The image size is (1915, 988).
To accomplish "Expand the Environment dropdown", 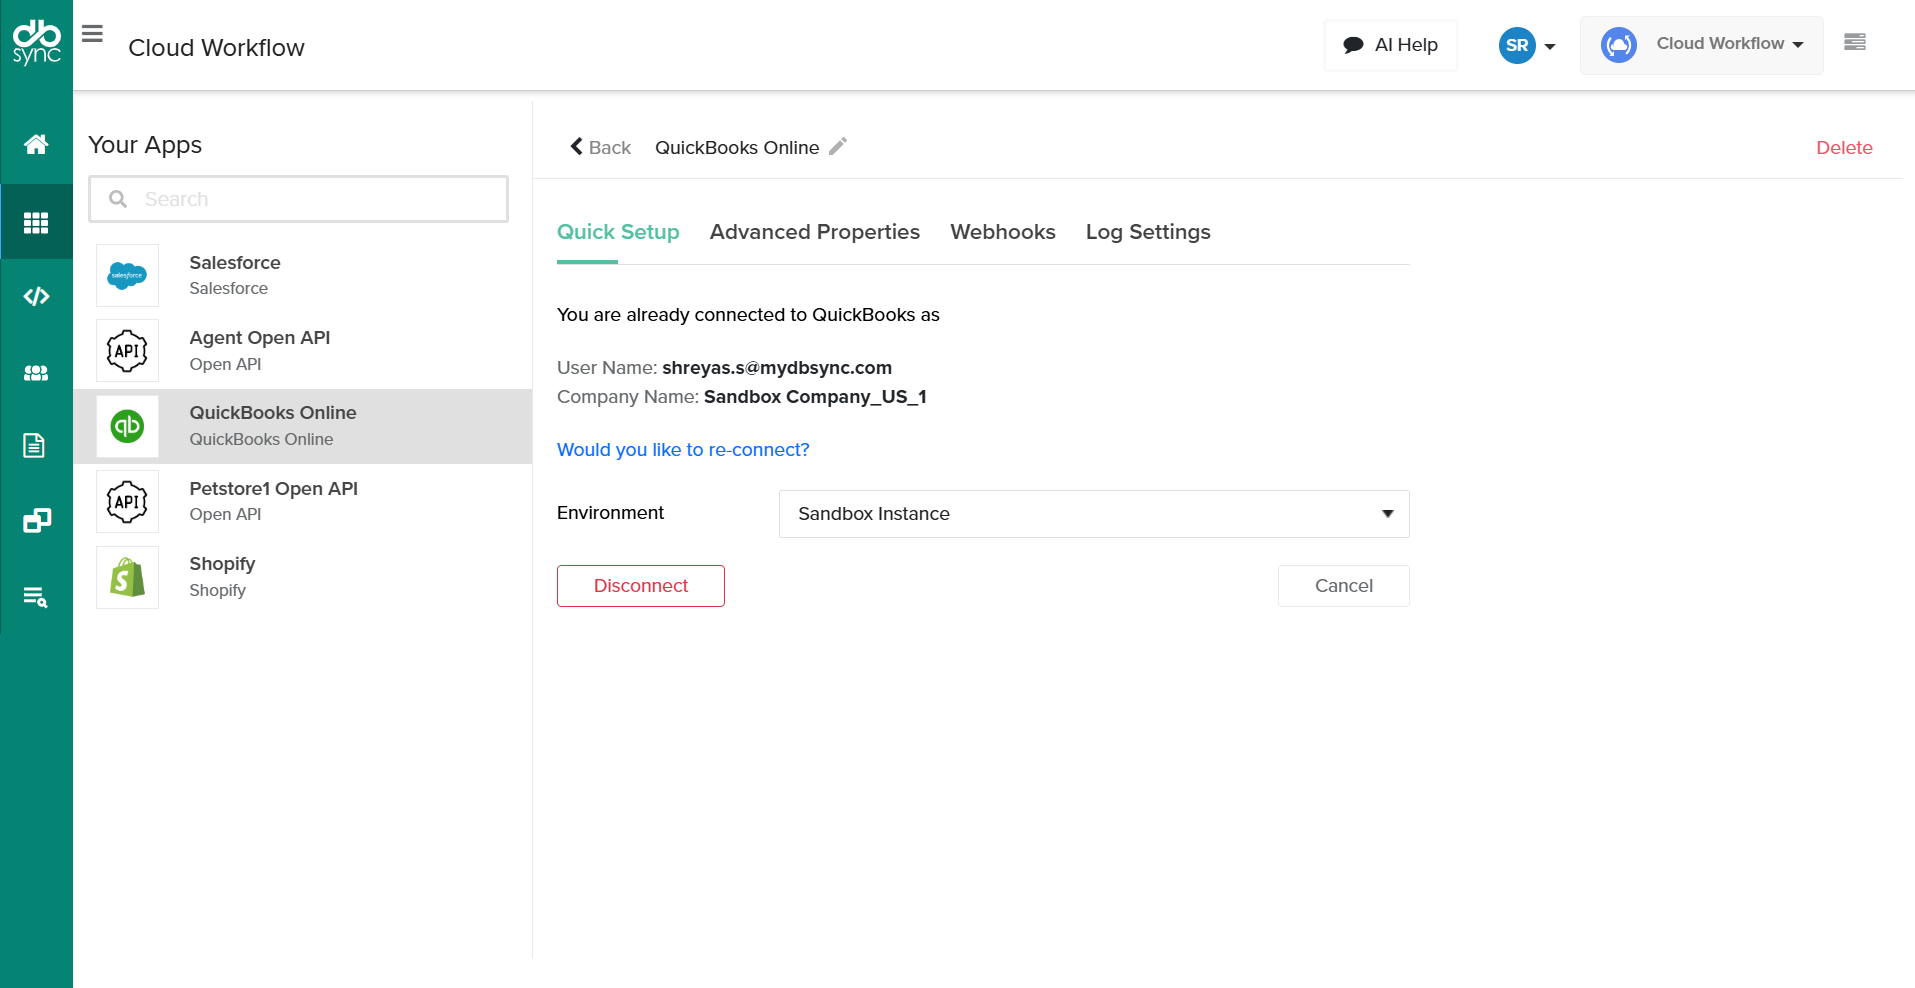I will click(x=1093, y=514).
